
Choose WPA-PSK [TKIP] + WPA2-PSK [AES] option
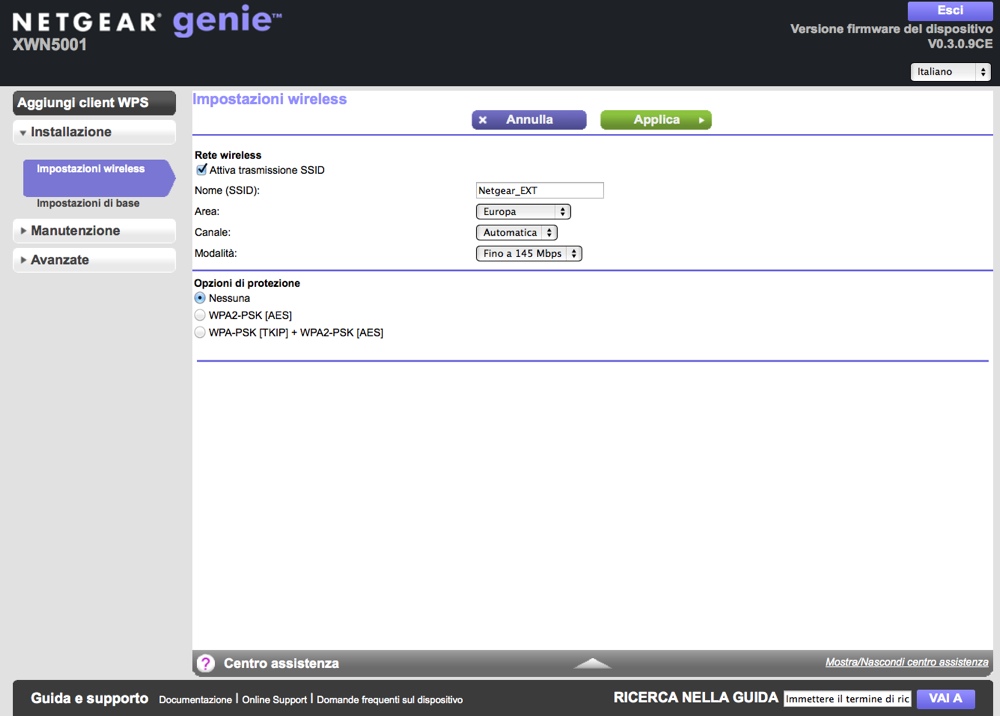click(200, 332)
